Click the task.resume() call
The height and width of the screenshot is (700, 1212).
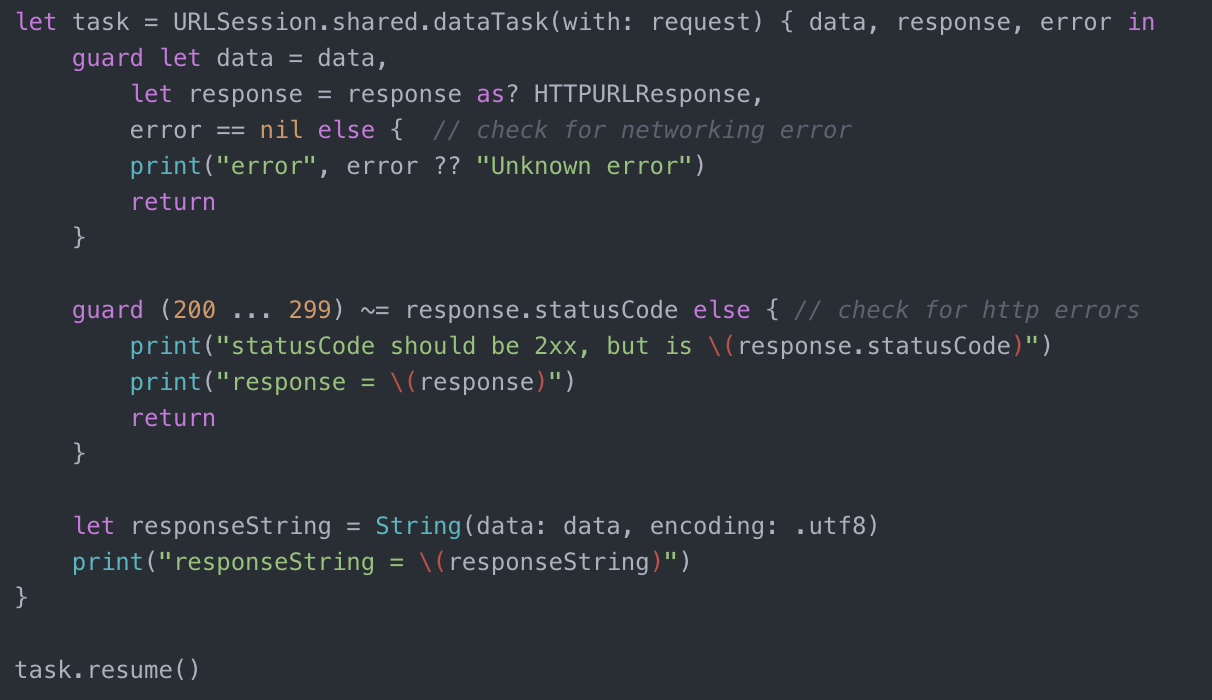(108, 670)
